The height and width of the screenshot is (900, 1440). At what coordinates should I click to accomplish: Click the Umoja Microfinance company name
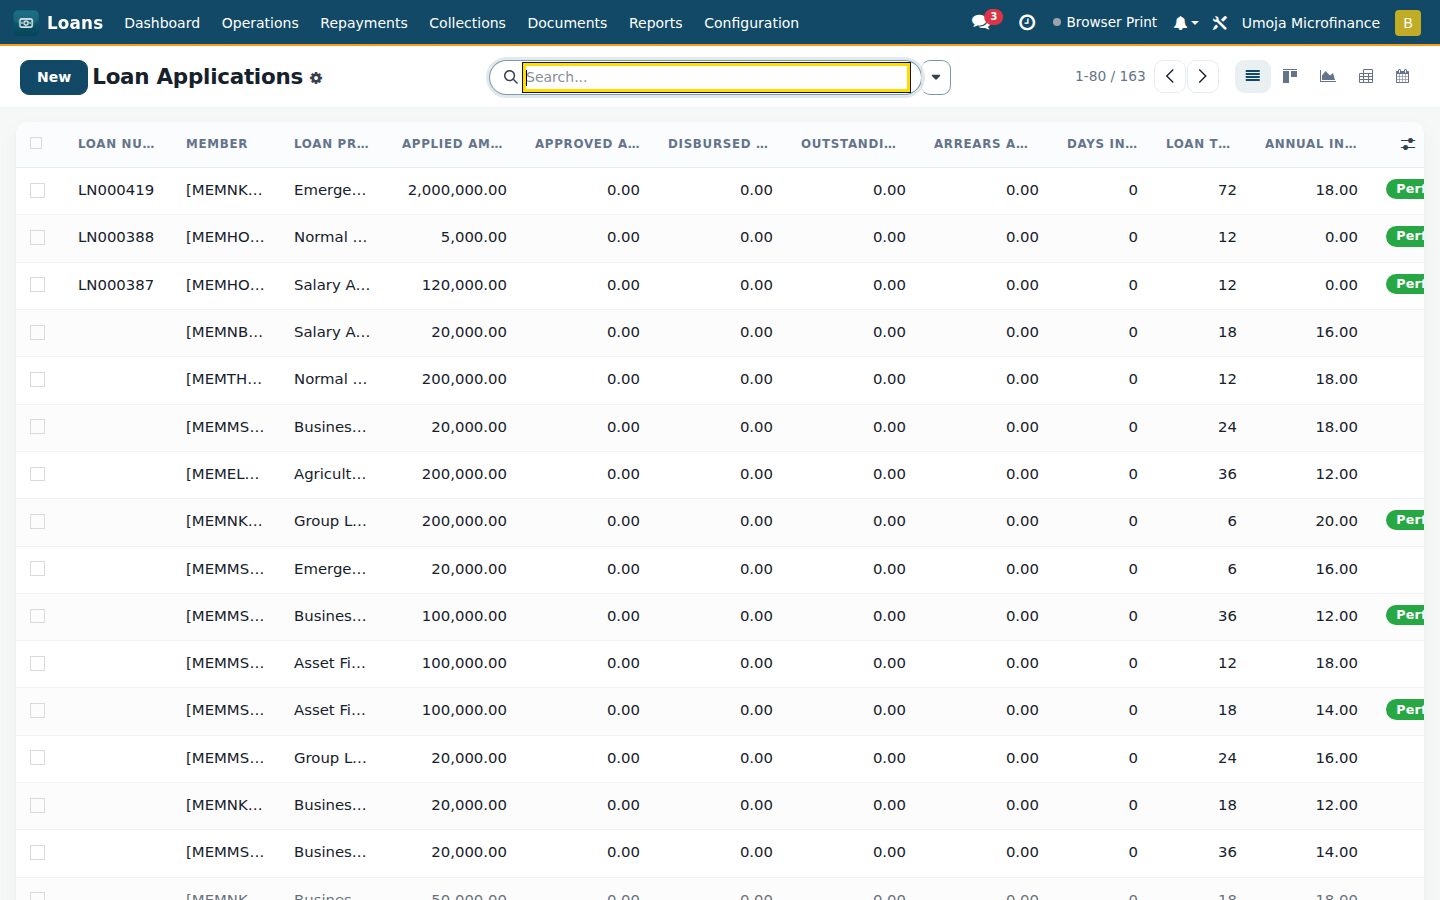point(1310,22)
